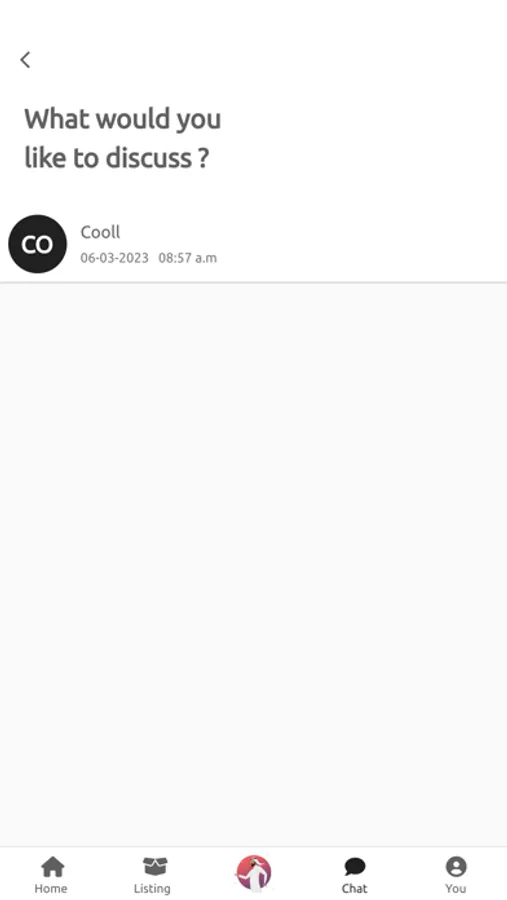Click the empty chat list area
The height and width of the screenshot is (900, 507).
[253, 564]
